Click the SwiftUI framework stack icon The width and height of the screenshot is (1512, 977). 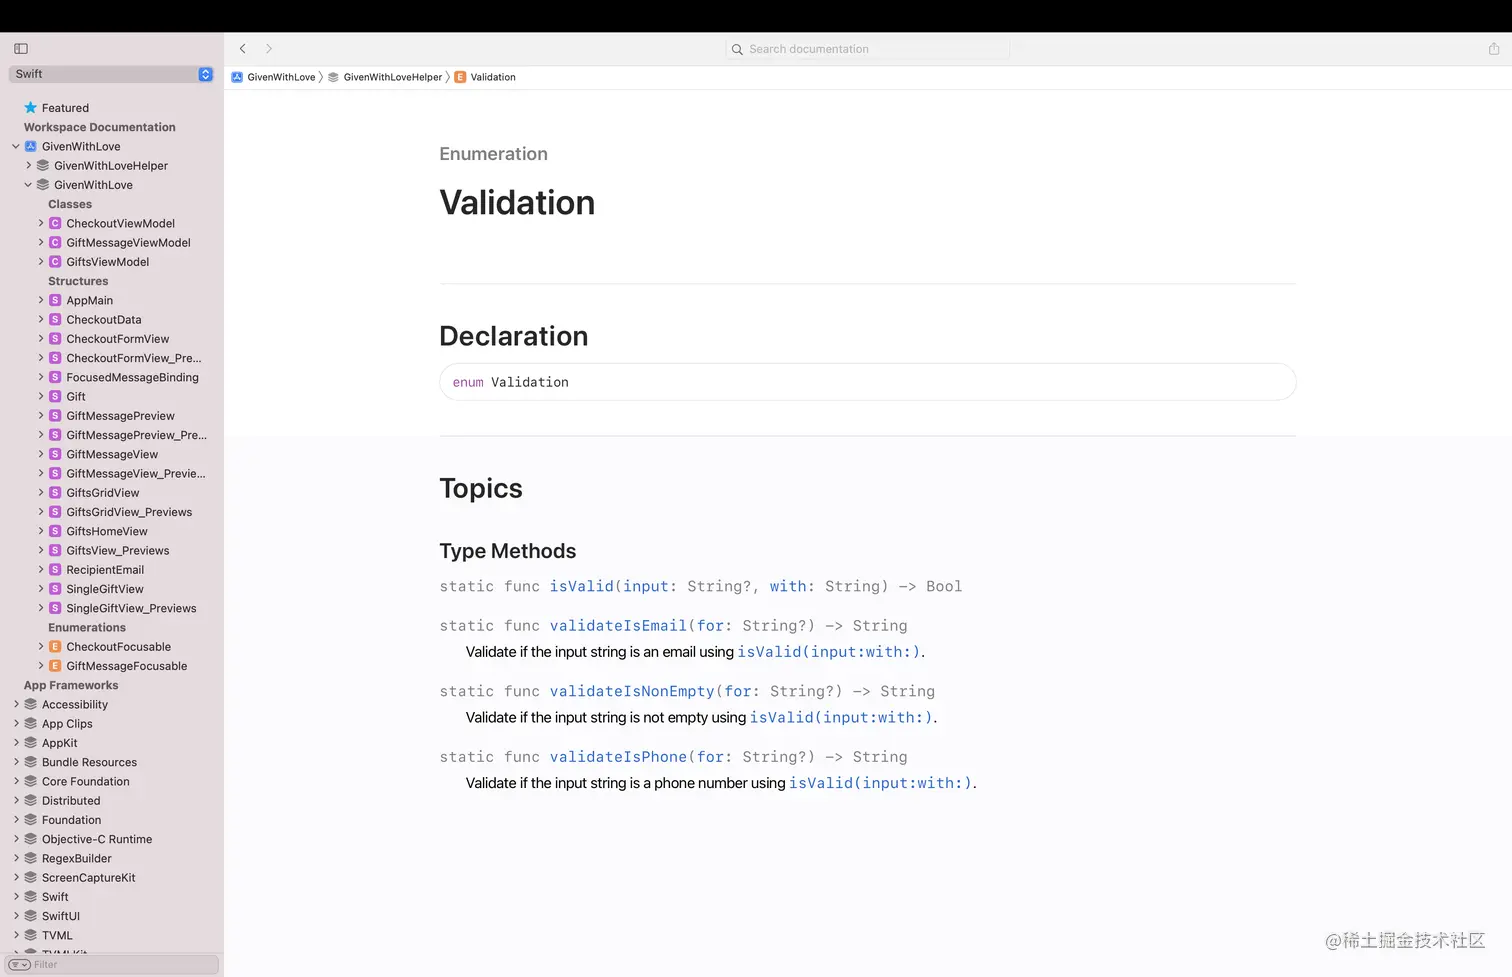30,916
